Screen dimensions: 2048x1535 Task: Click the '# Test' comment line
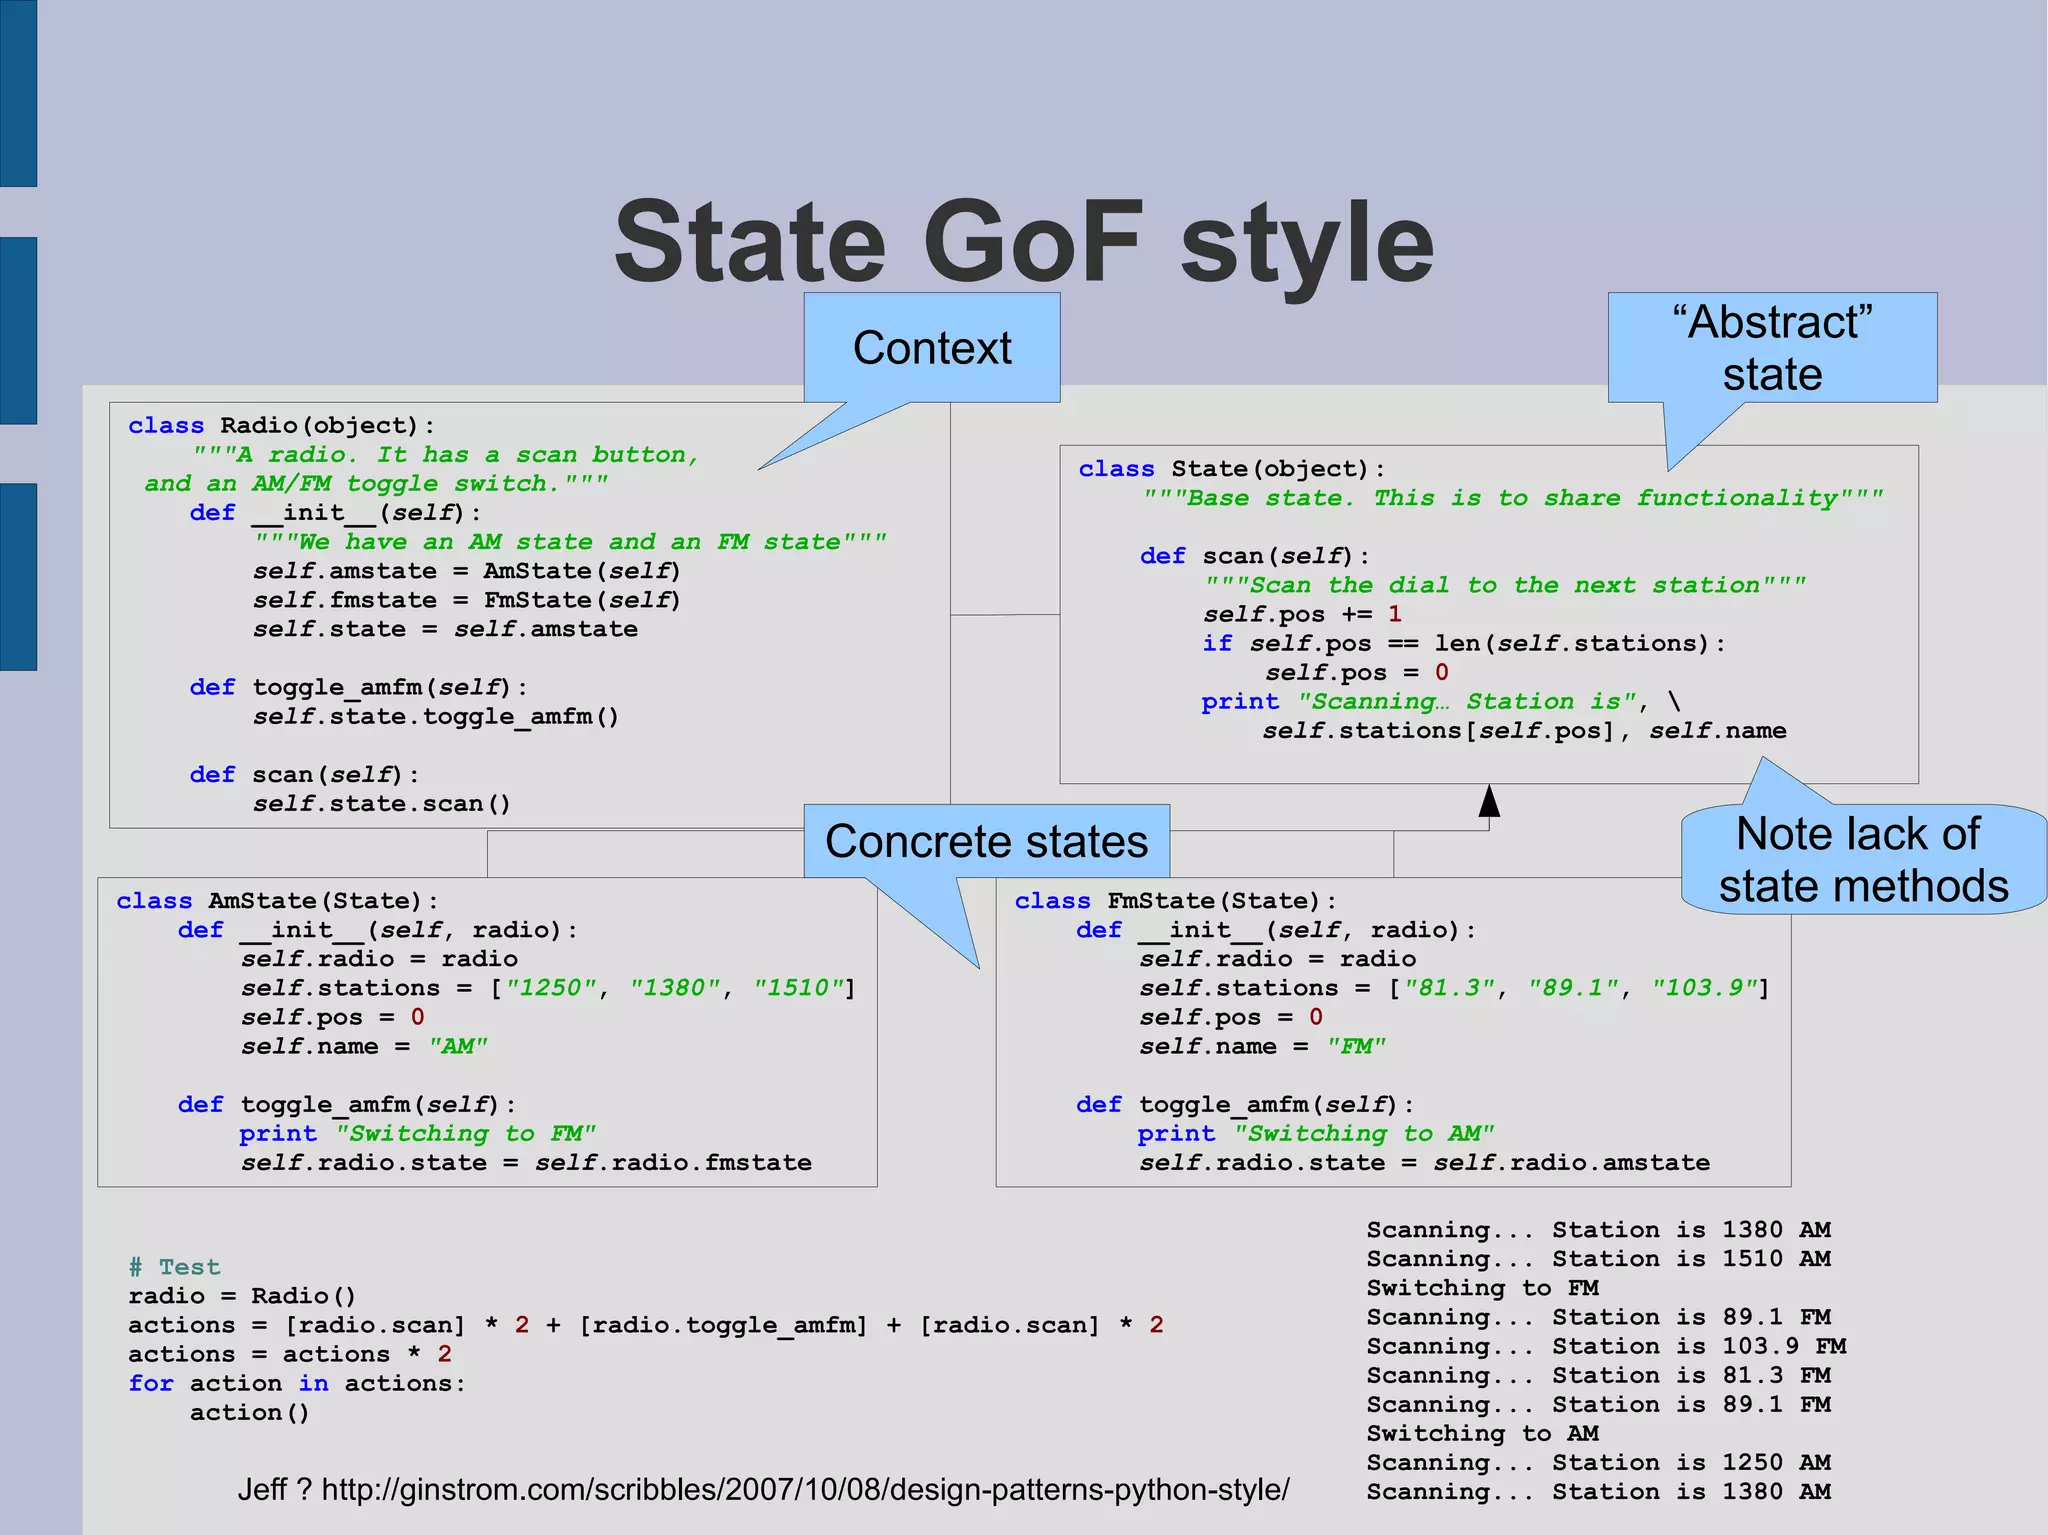pyautogui.click(x=174, y=1267)
